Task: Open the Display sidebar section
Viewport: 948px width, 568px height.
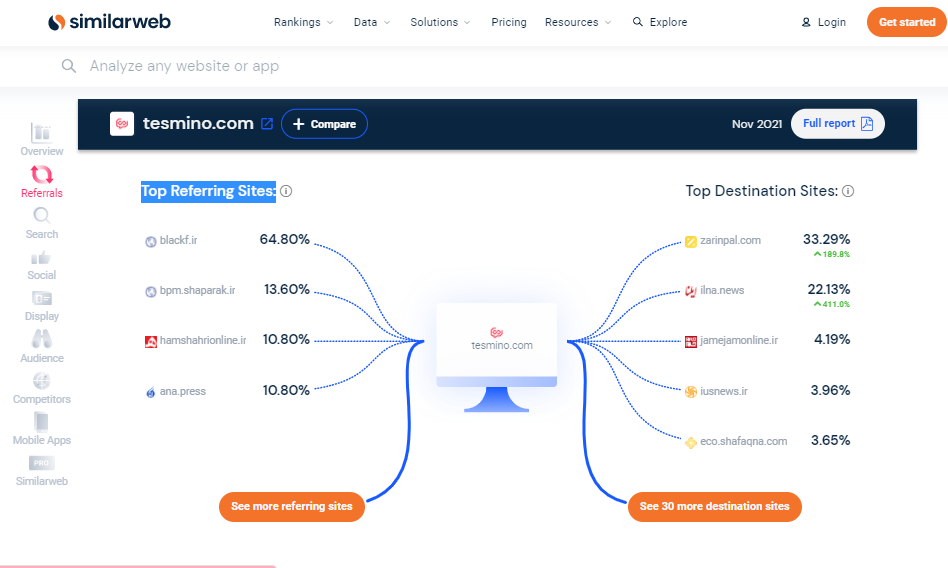Action: coord(42,306)
